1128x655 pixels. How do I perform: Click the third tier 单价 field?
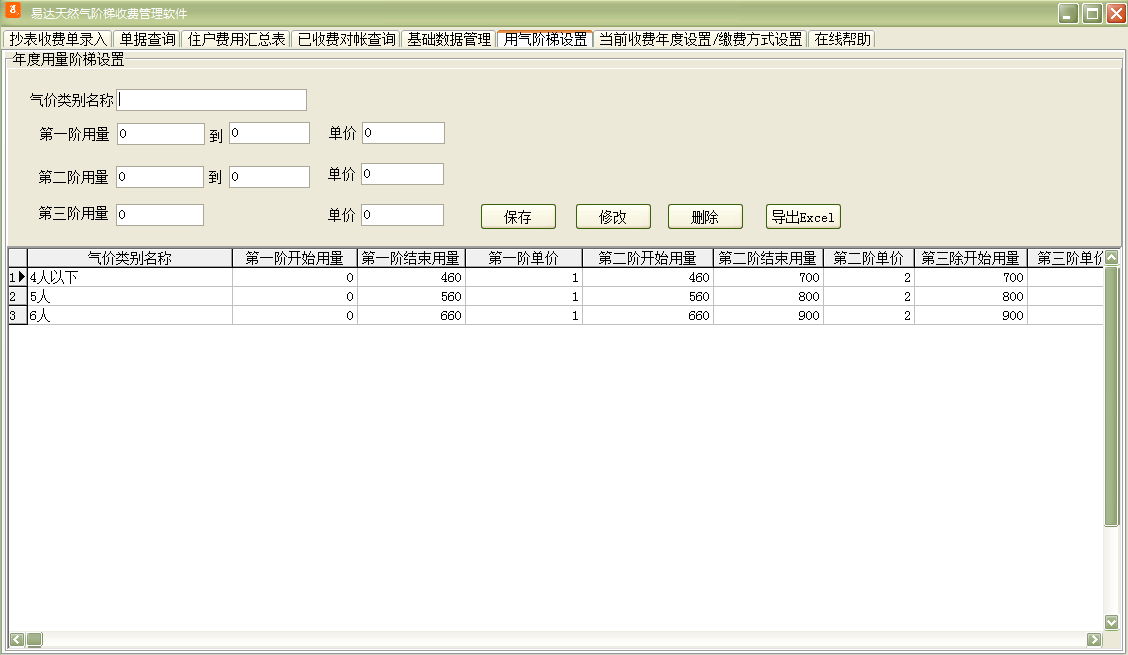402,215
